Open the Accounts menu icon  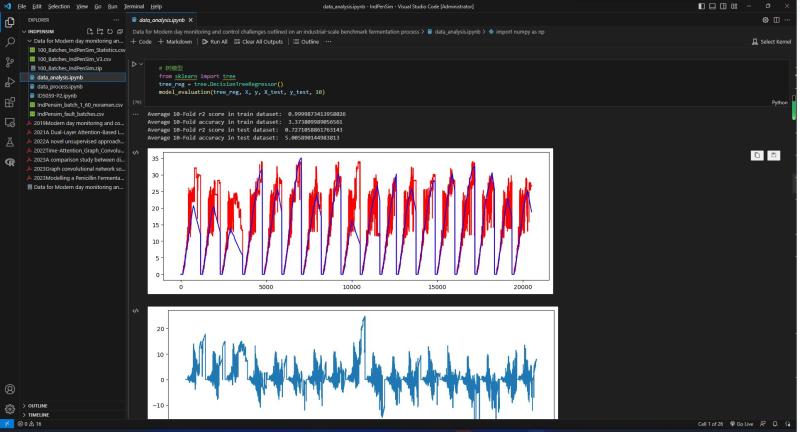(x=9, y=389)
